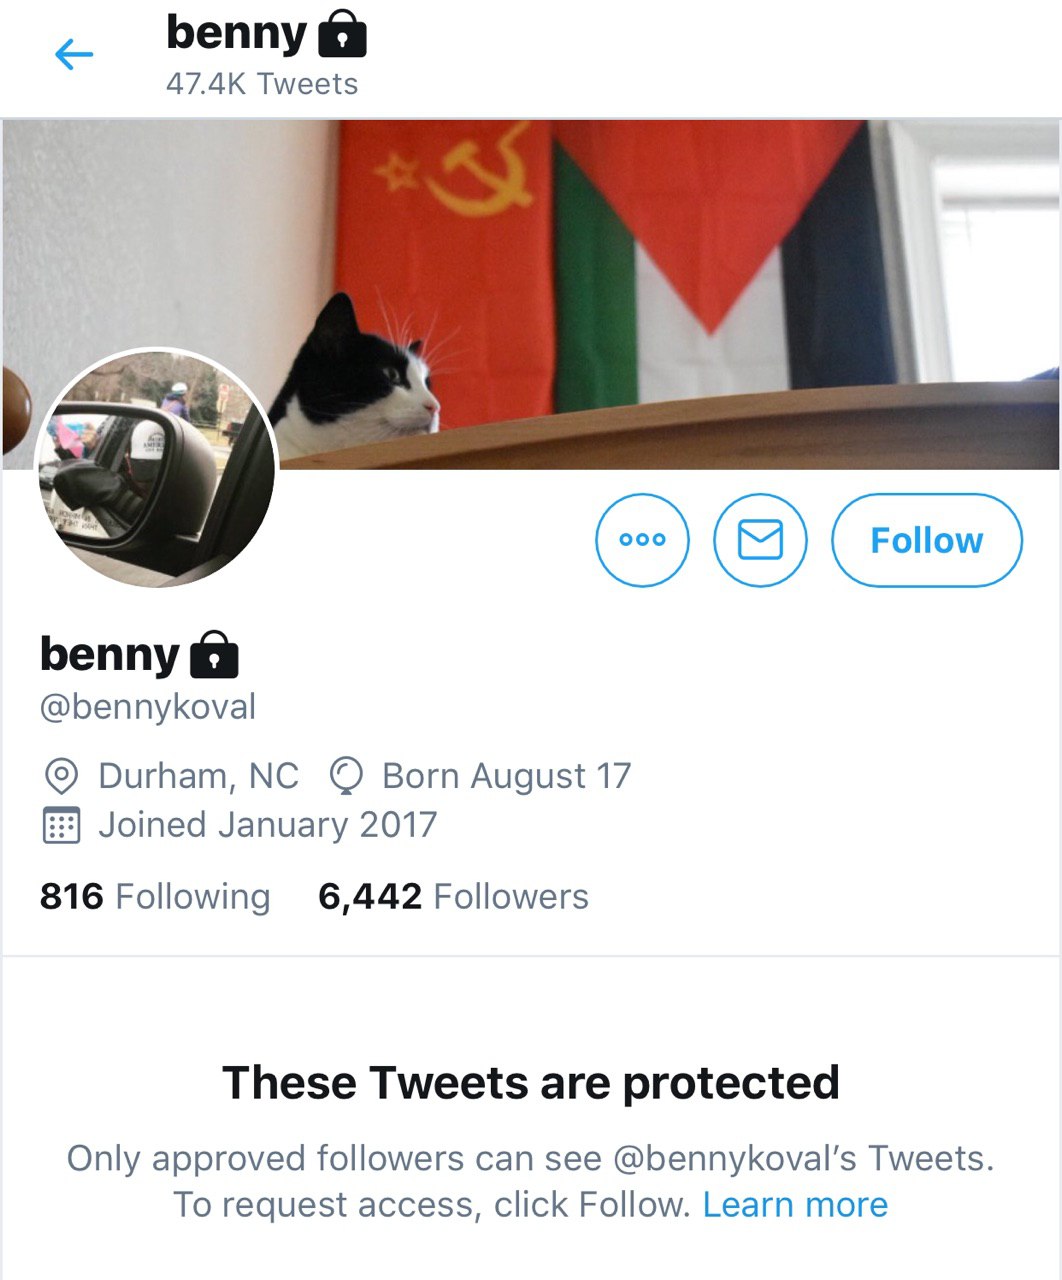
Task: Open the Learn more link
Action: point(795,1205)
